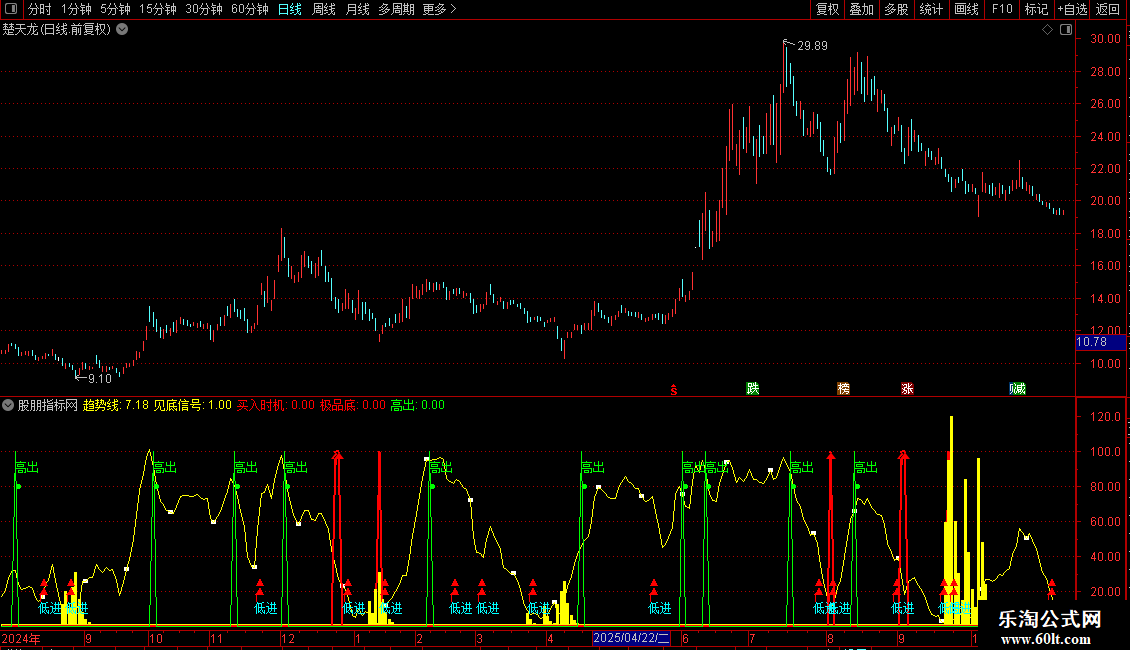Open the 股朋指标网 indicator dropdown arrow
Image resolution: width=1130 pixels, height=650 pixels.
tap(8, 405)
